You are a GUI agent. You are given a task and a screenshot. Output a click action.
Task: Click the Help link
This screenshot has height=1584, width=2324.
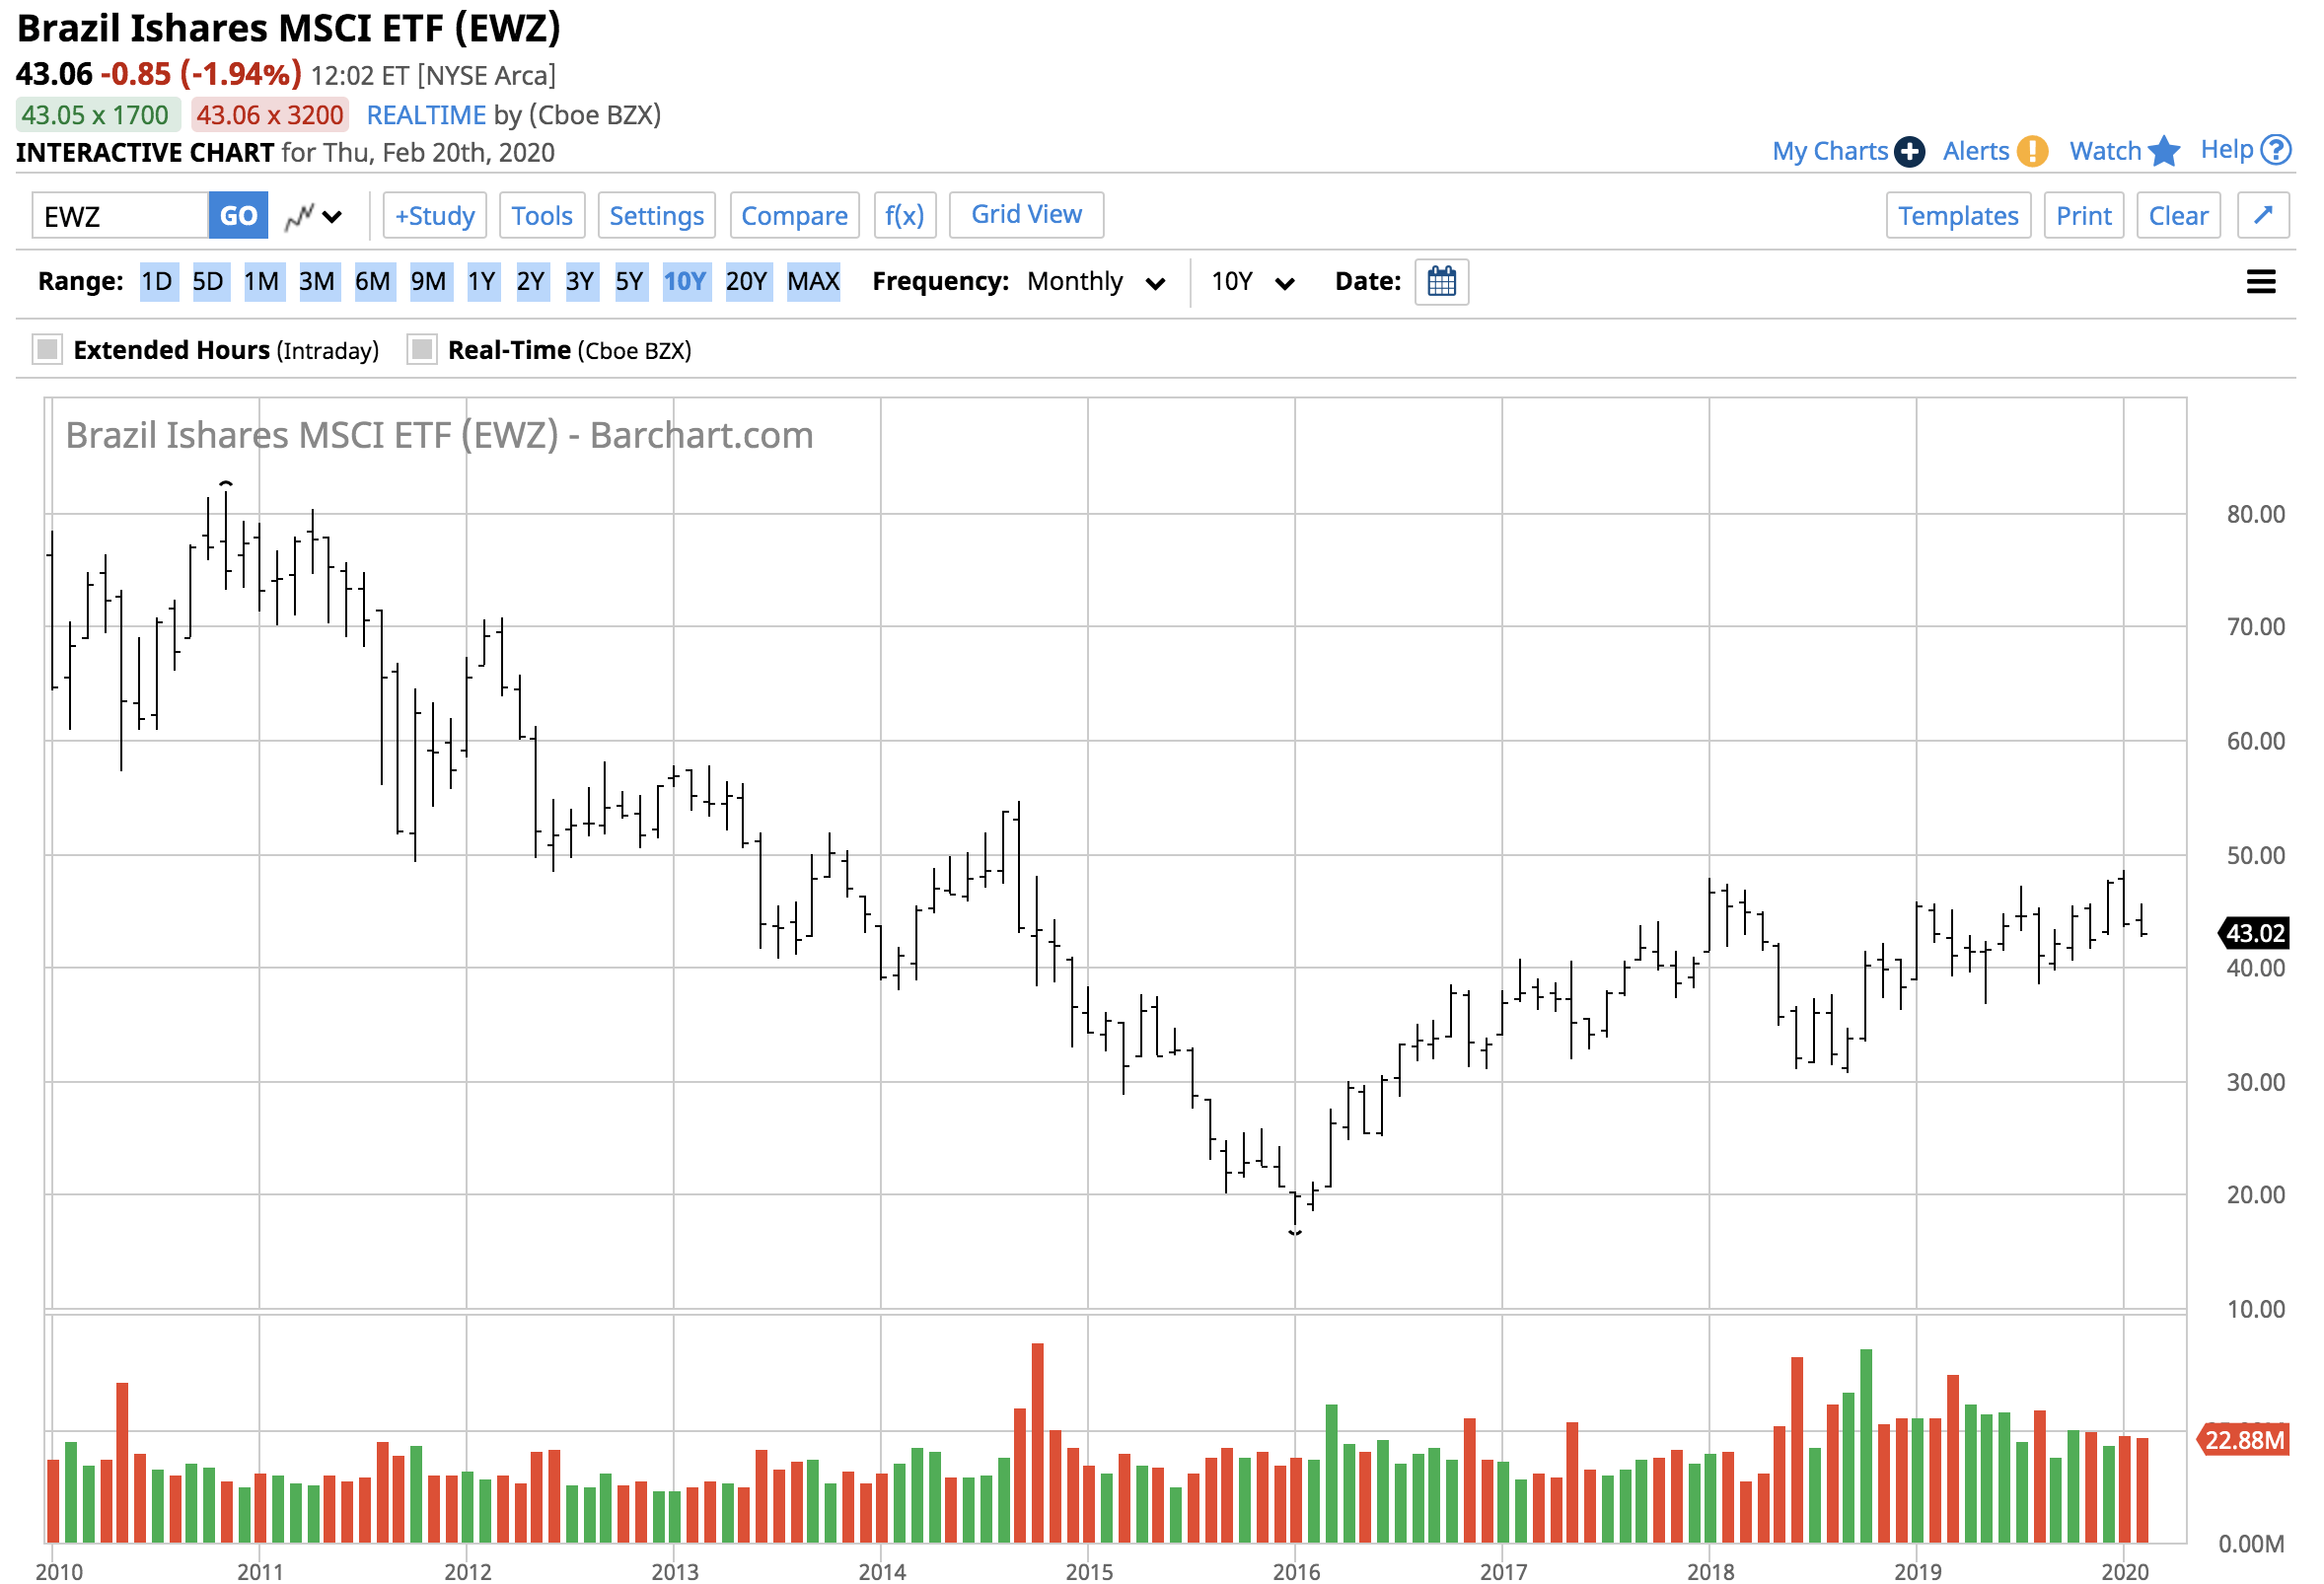point(2226,150)
